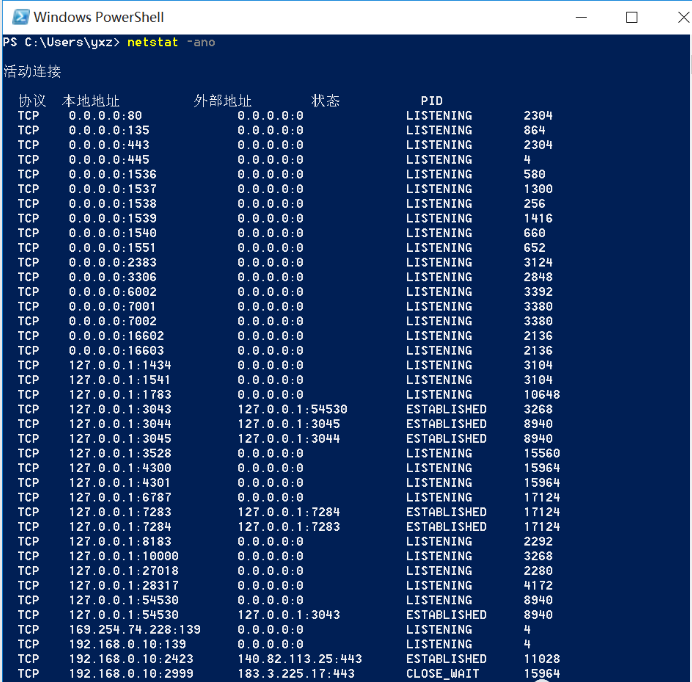Screen dimensions: 692x682
Task: Click local address 0.0.0.0:1539
Action: pos(113,219)
